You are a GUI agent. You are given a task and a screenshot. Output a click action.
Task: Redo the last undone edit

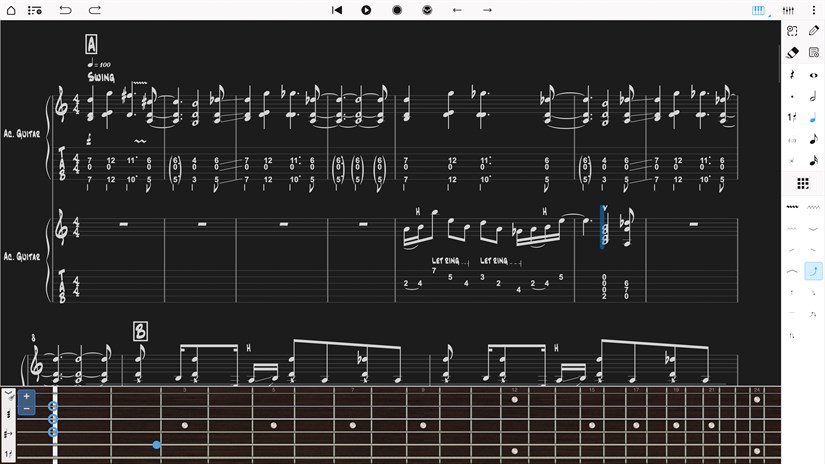95,10
